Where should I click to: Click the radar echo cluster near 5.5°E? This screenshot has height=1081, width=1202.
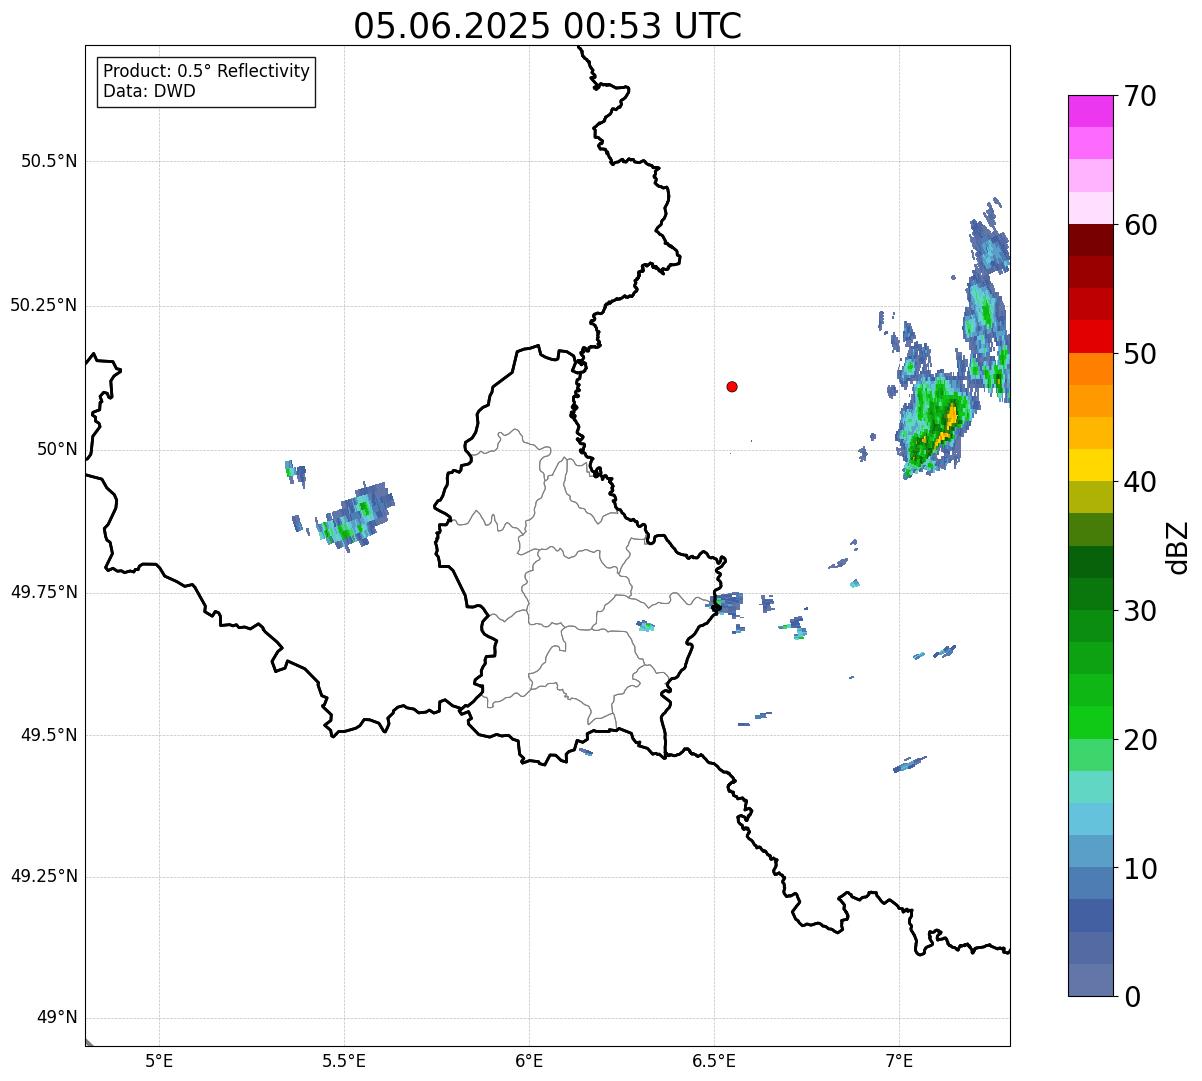(355, 517)
